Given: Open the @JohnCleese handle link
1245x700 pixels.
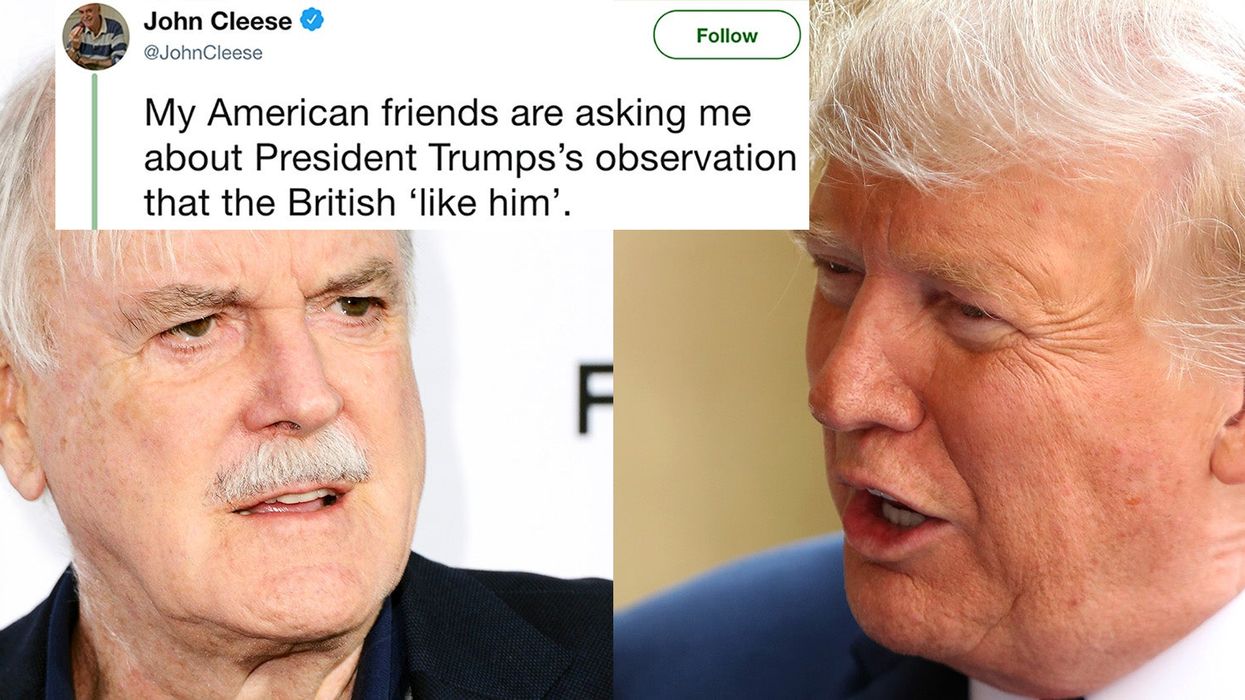Looking at the screenshot, I should coord(203,53).
